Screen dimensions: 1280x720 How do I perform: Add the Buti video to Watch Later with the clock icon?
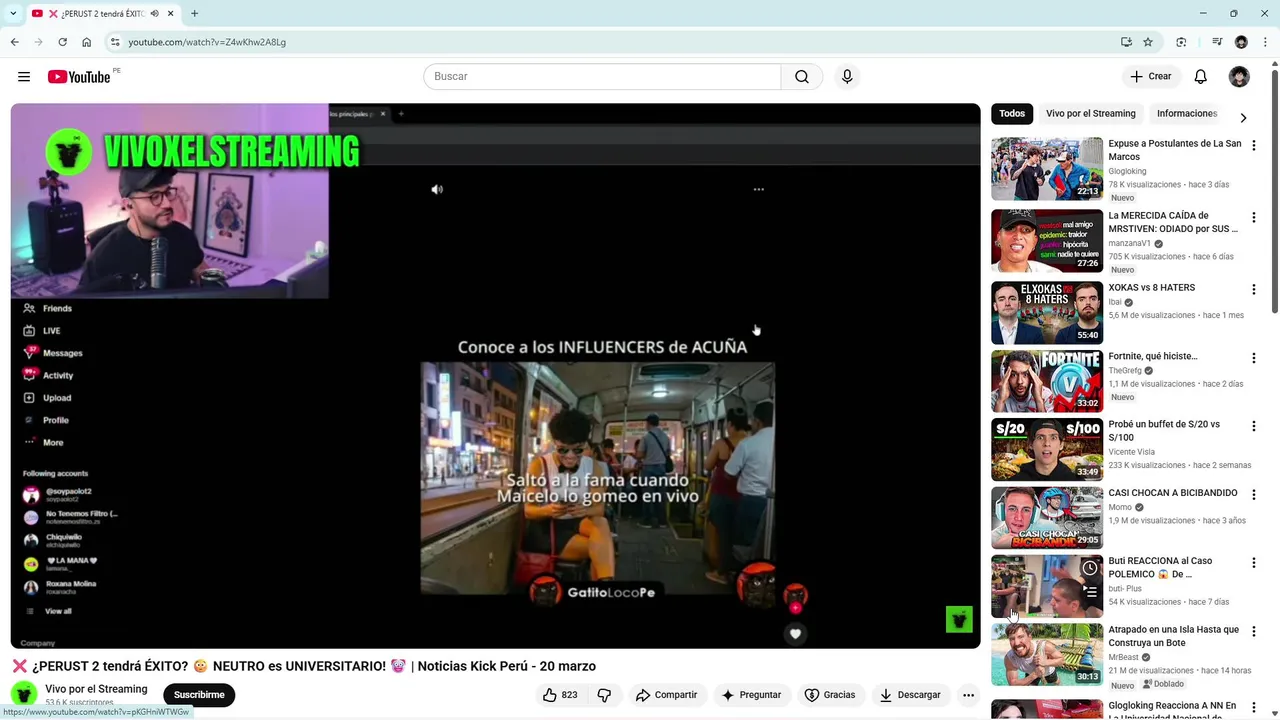tap(1090, 568)
